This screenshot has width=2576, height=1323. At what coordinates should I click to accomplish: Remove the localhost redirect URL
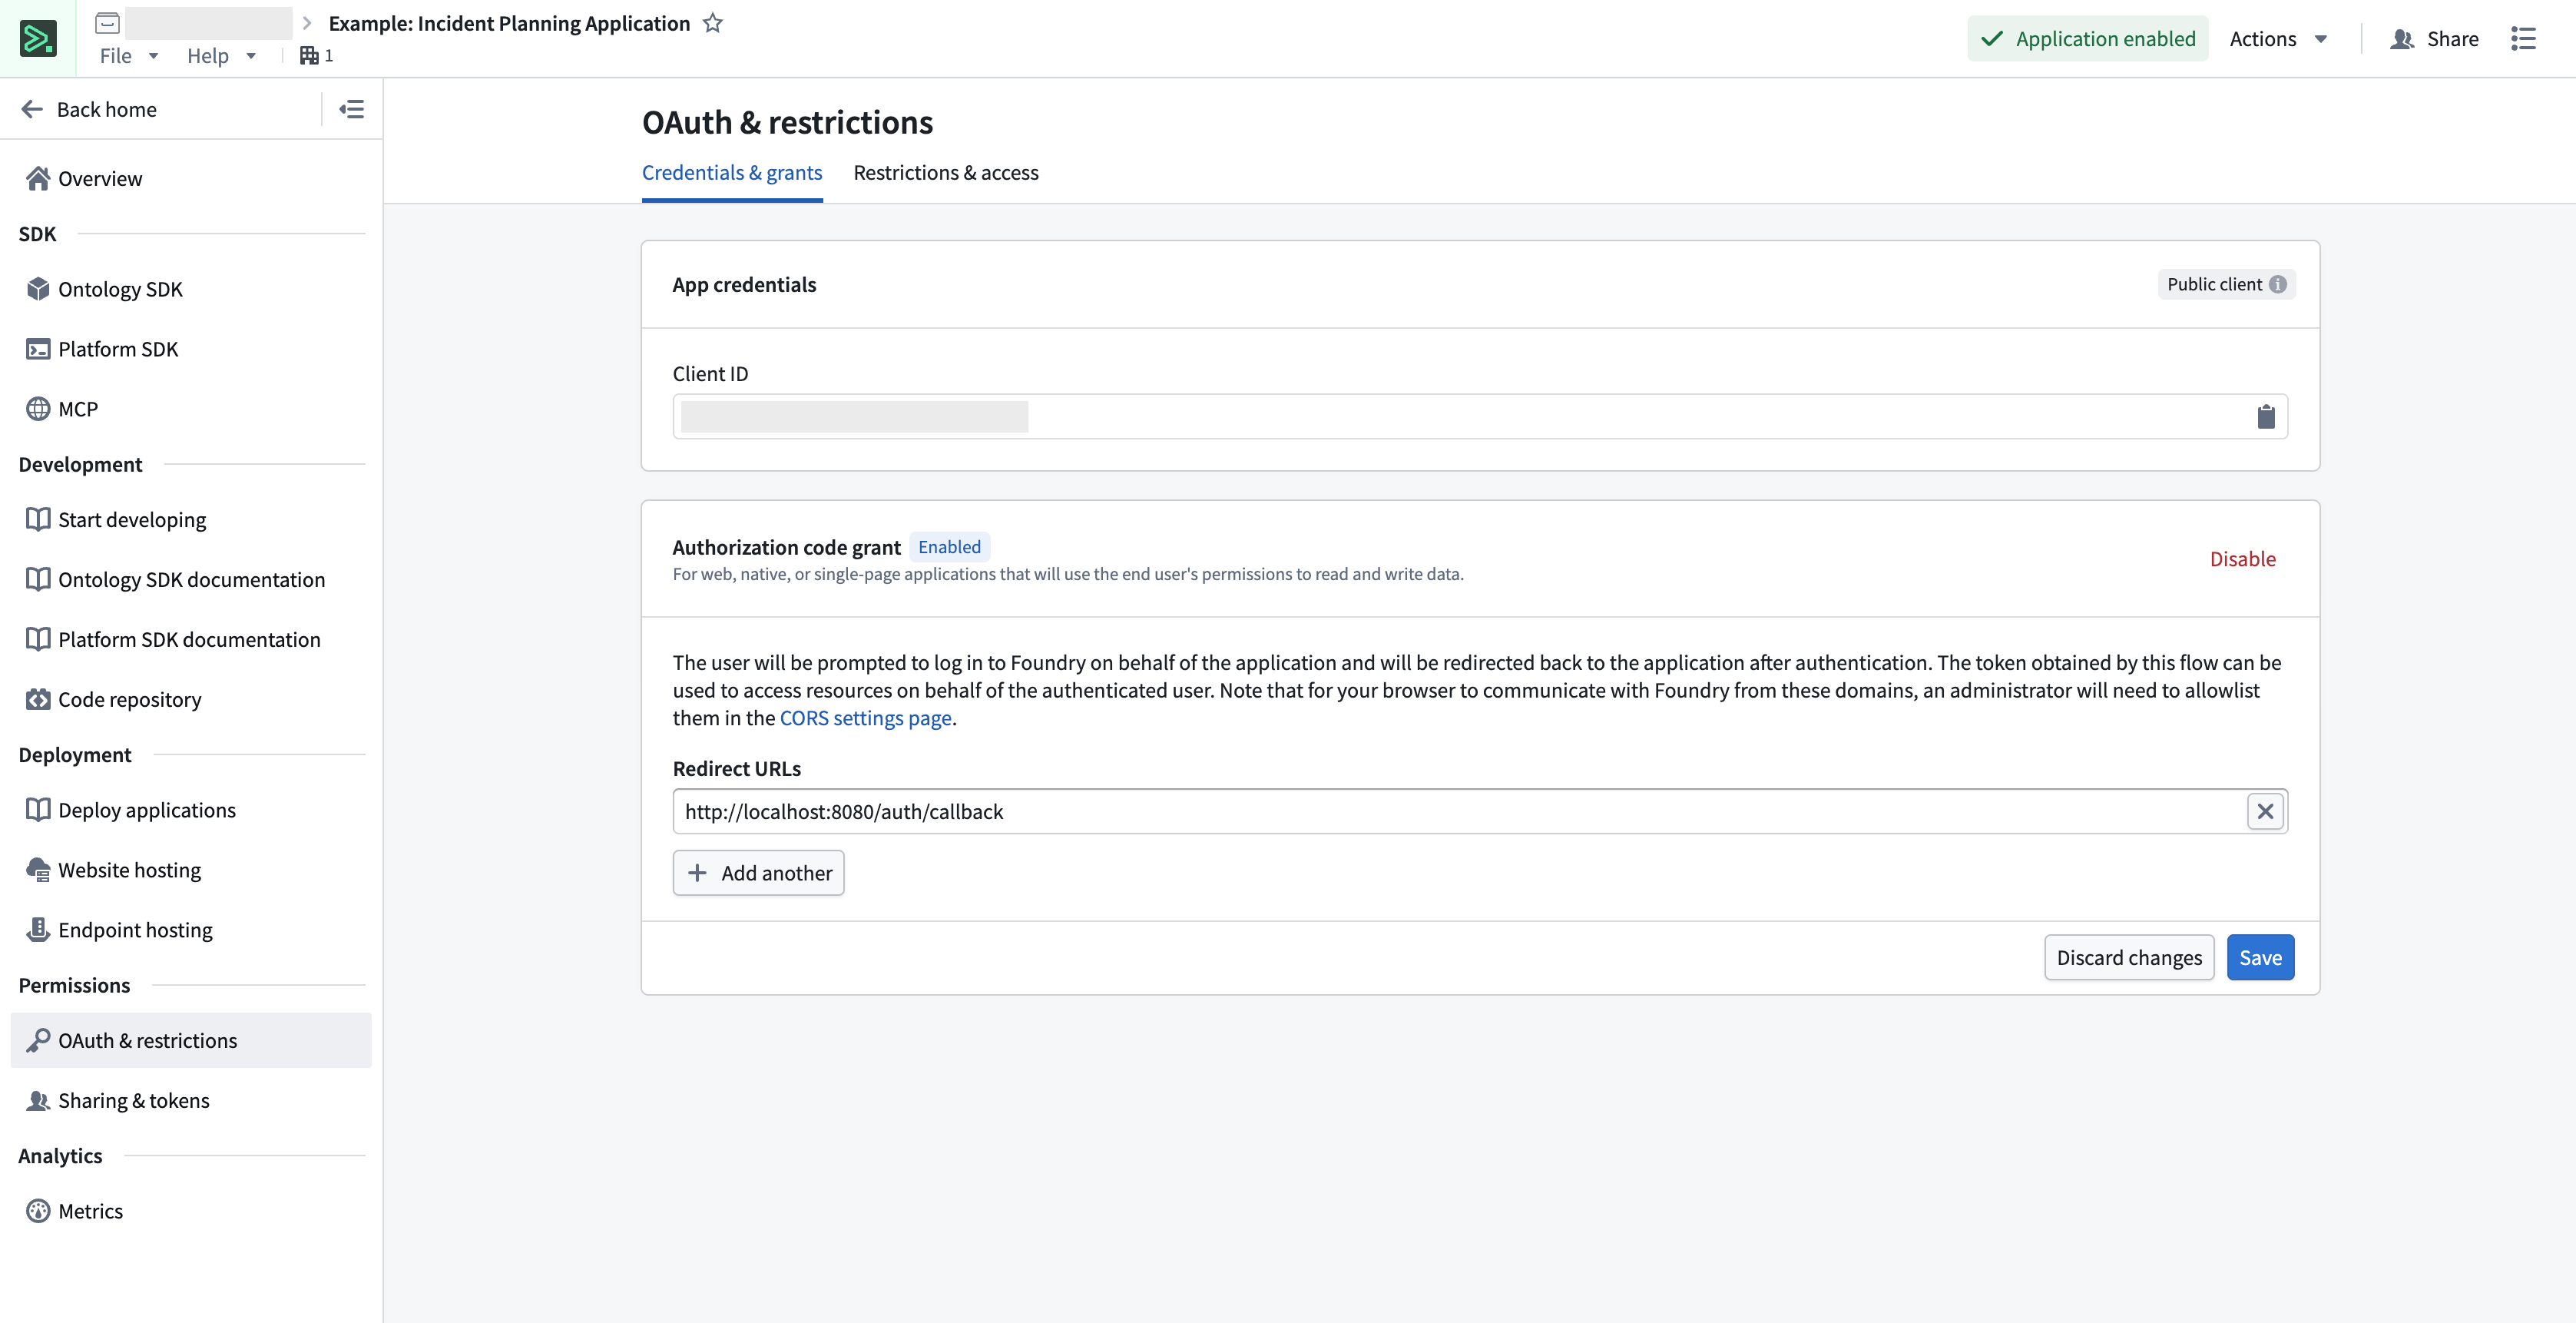tap(2265, 811)
